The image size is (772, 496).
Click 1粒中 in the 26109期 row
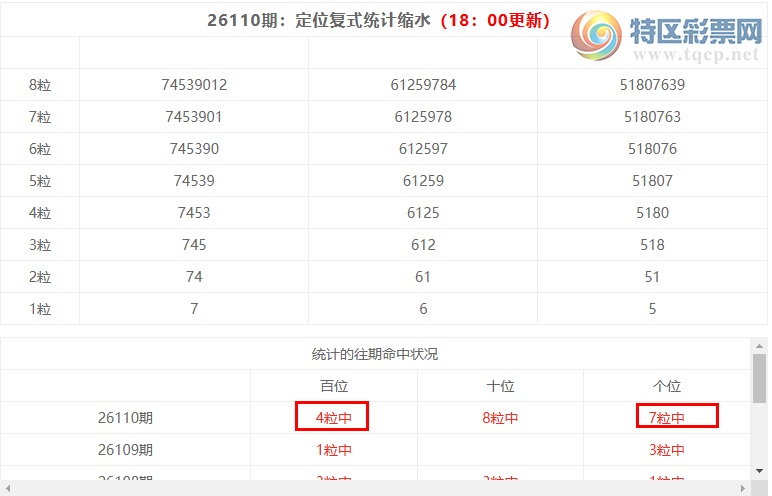(x=333, y=450)
